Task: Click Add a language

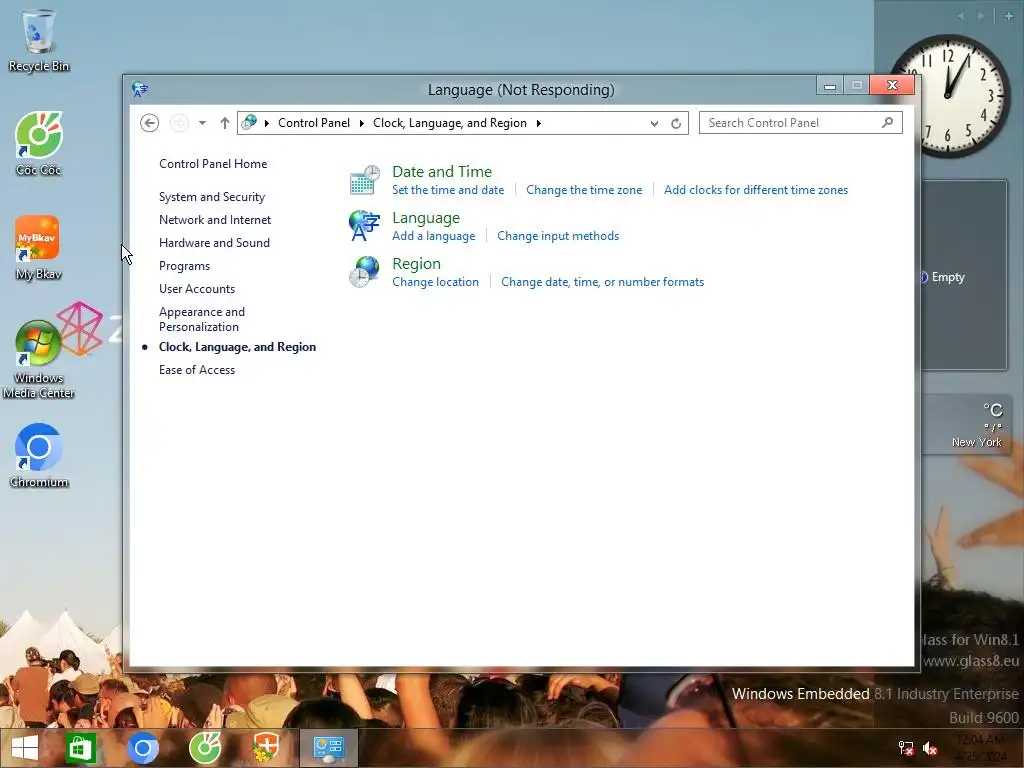Action: 434,236
